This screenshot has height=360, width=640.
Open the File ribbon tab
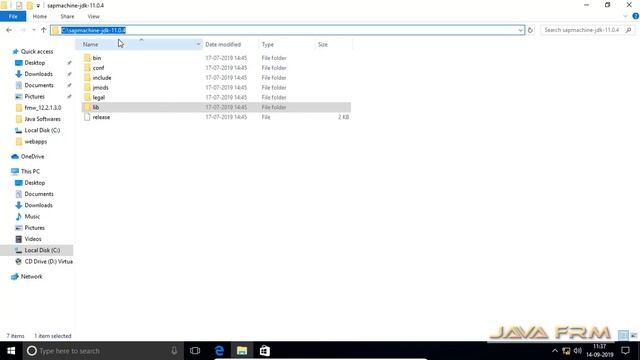coord(13,16)
